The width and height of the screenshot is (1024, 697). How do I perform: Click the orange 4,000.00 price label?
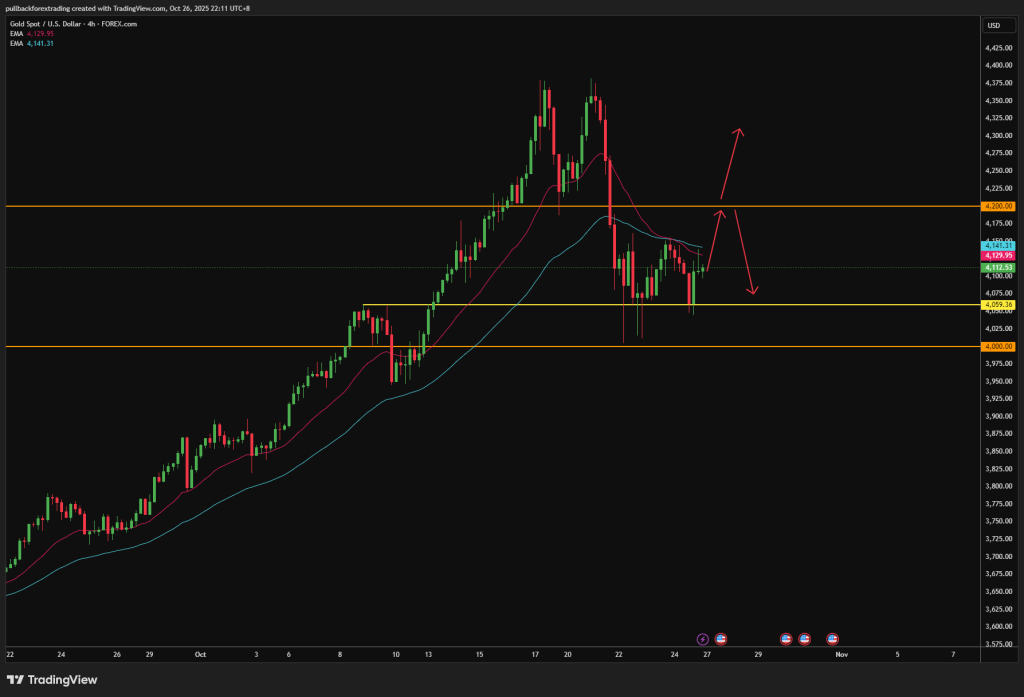[x=998, y=346]
